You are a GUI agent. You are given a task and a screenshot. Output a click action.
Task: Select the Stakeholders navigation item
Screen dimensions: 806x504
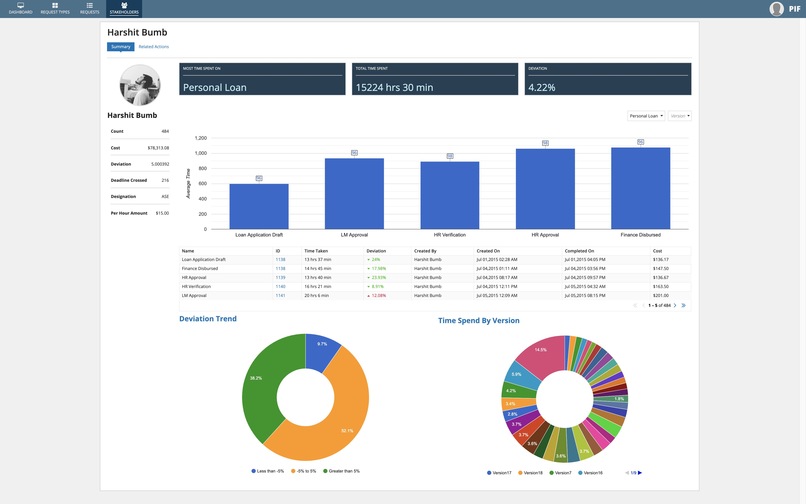(x=124, y=8)
